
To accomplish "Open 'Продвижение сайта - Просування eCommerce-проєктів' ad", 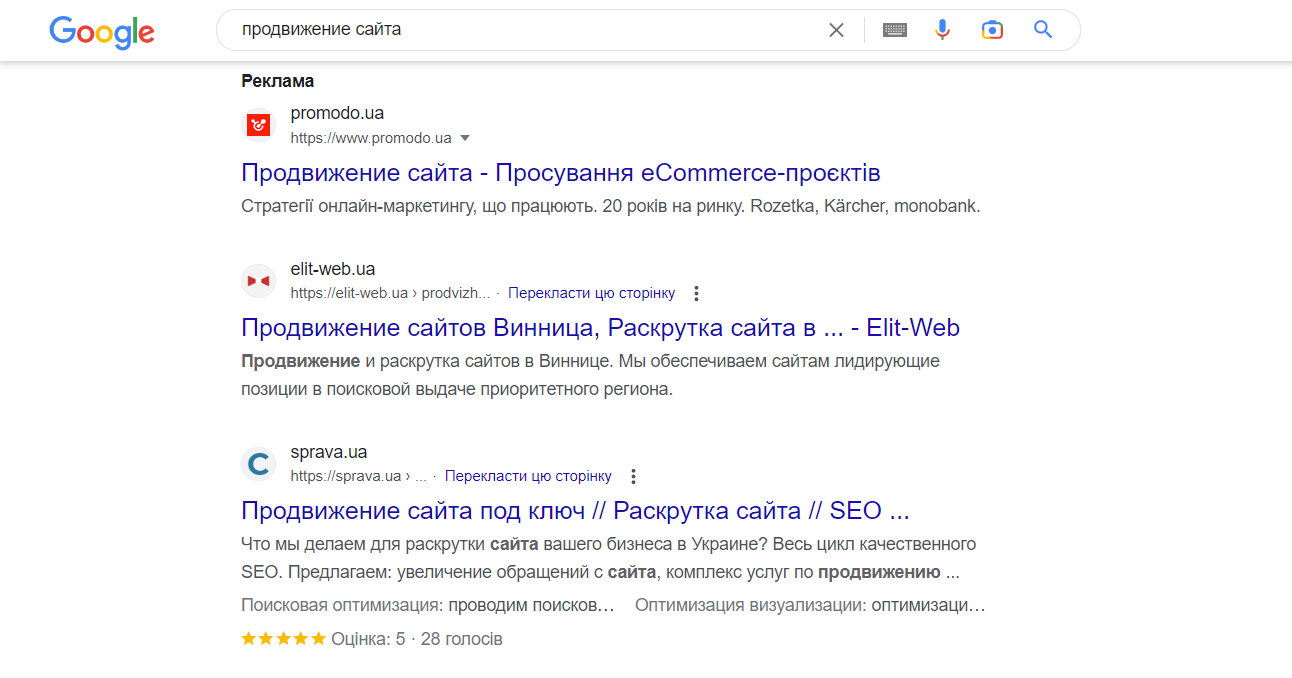I will [560, 173].
